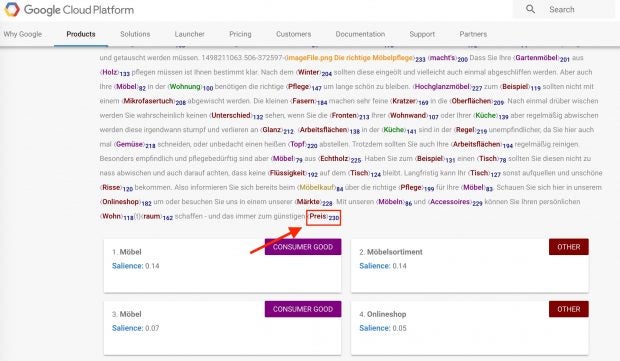Select the Products tab
620x361 pixels.
(81, 34)
